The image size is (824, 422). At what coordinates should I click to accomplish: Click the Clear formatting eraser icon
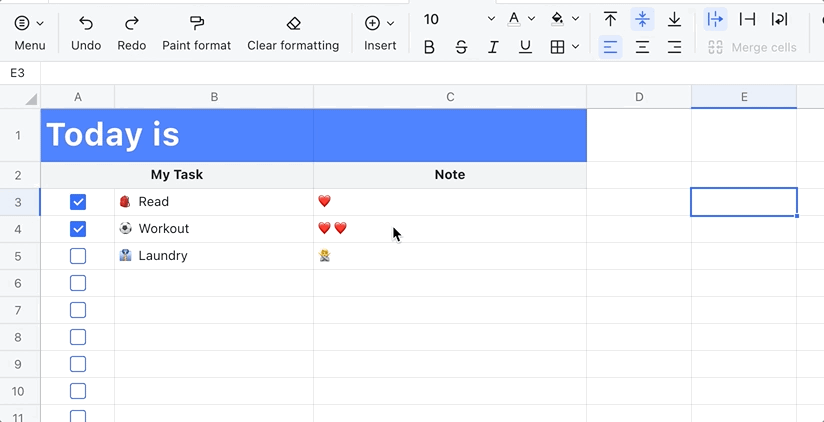(293, 23)
